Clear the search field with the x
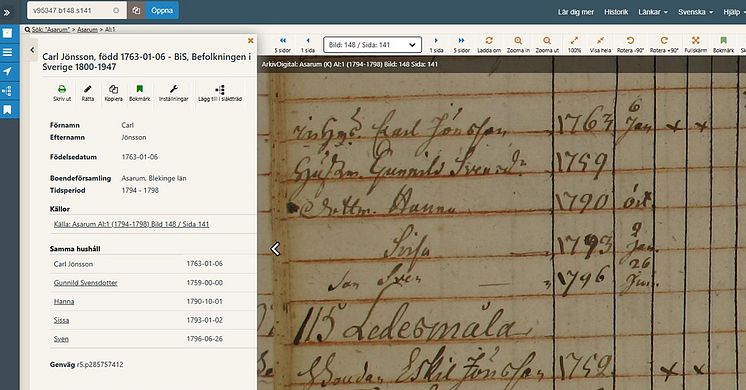This screenshot has width=746, height=390. tap(116, 10)
